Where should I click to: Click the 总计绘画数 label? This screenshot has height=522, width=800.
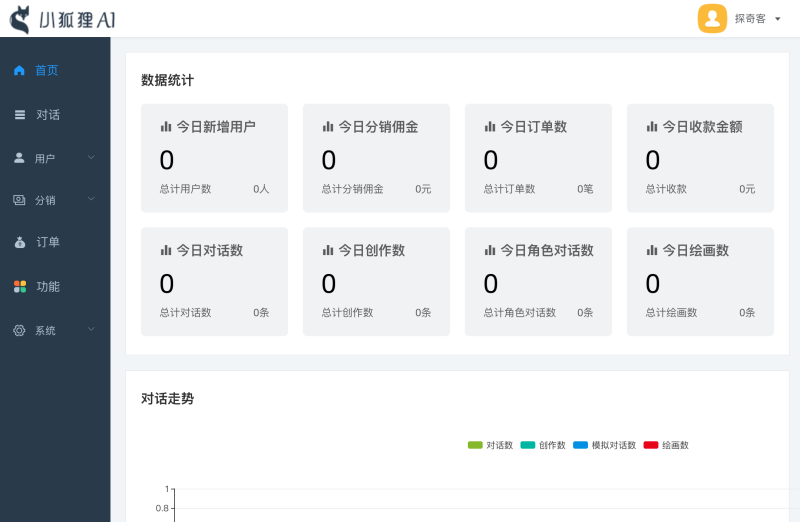[671, 312]
